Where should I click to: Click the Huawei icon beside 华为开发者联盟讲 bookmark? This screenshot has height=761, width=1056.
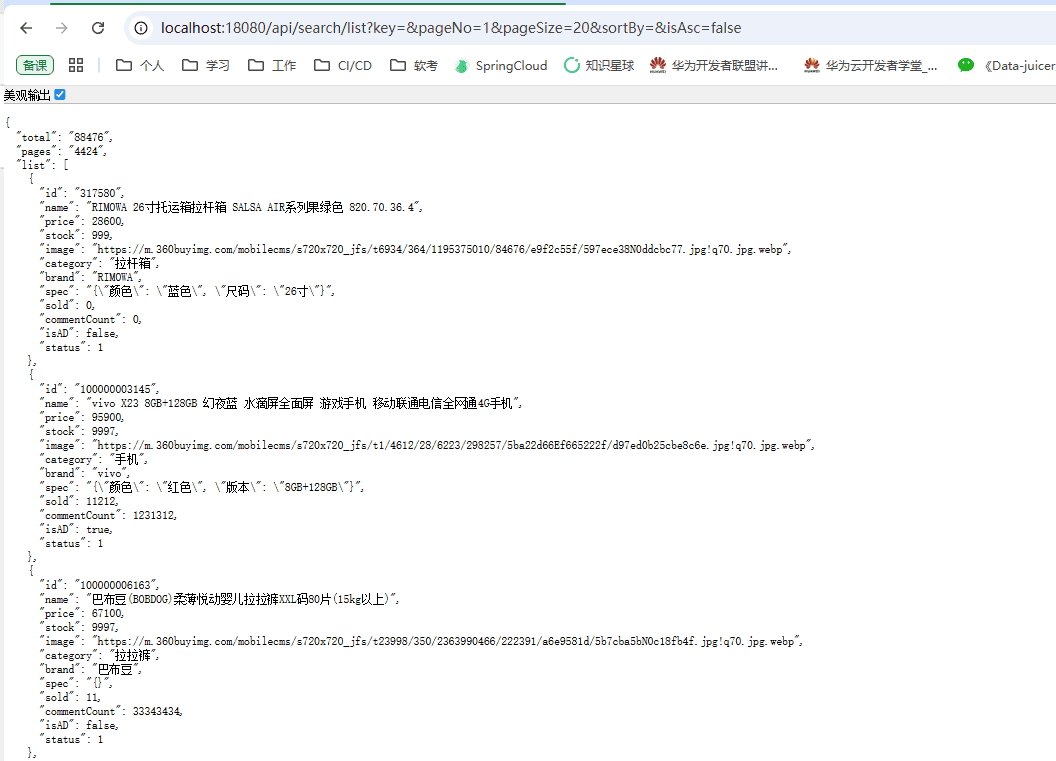tap(657, 65)
